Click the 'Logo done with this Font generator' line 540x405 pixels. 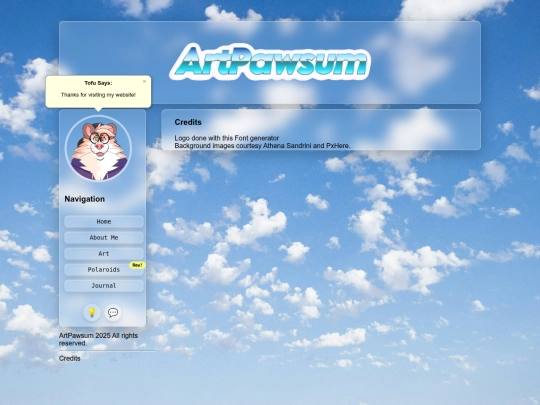pos(227,138)
